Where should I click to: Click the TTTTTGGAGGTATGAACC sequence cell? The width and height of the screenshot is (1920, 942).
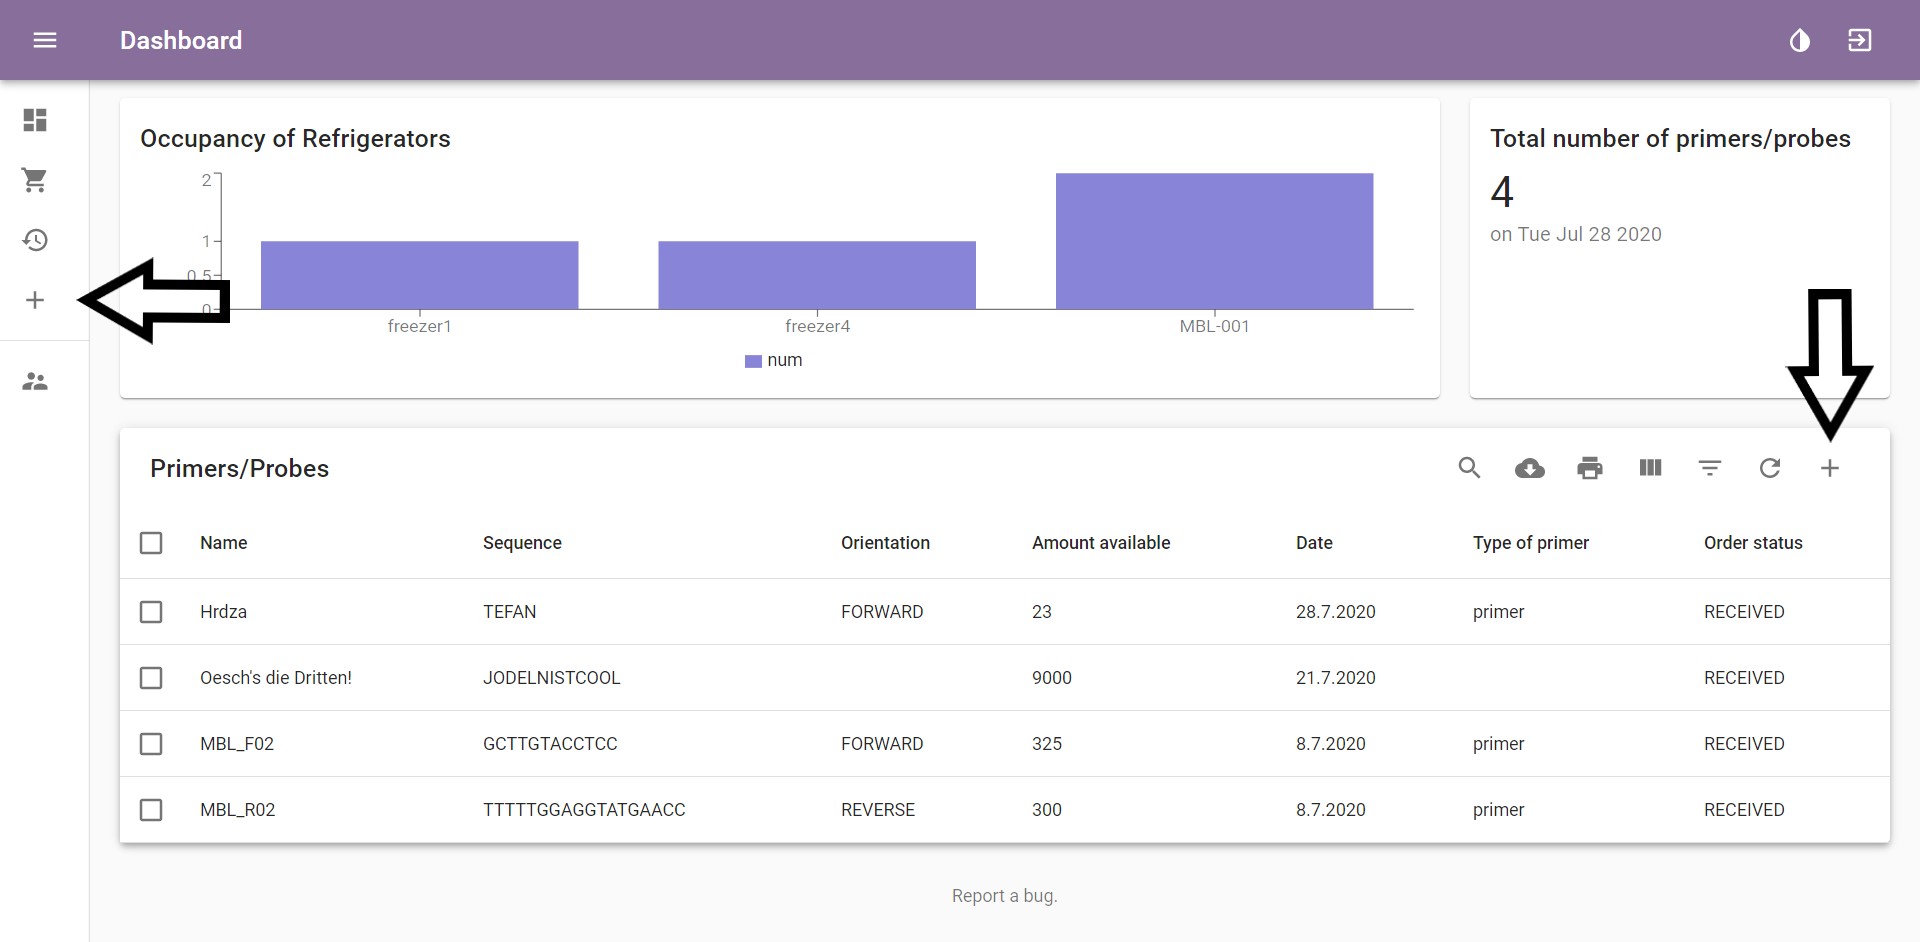(584, 810)
